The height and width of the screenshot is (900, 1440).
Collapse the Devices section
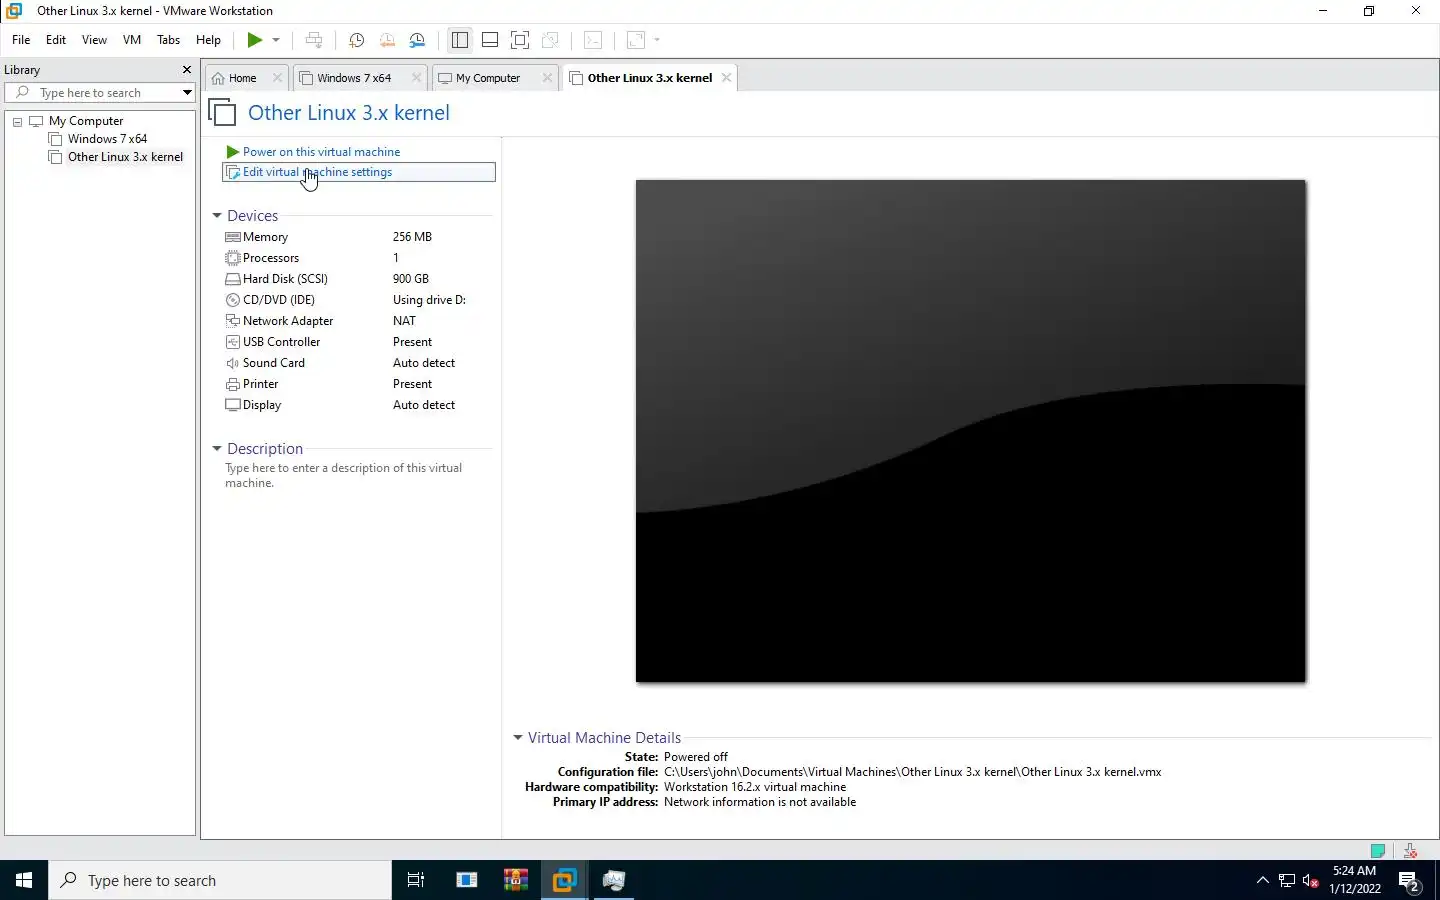pos(217,216)
